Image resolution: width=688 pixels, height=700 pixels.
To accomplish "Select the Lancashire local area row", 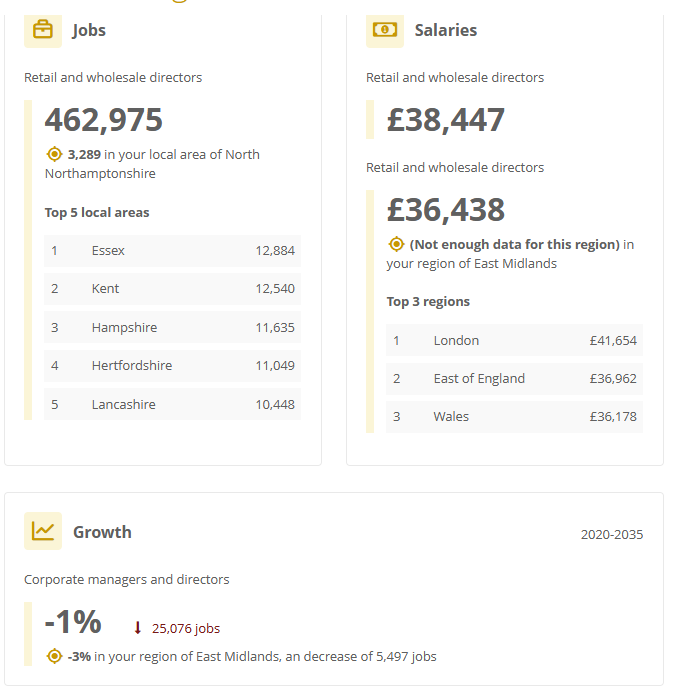I will pyautogui.click(x=172, y=404).
